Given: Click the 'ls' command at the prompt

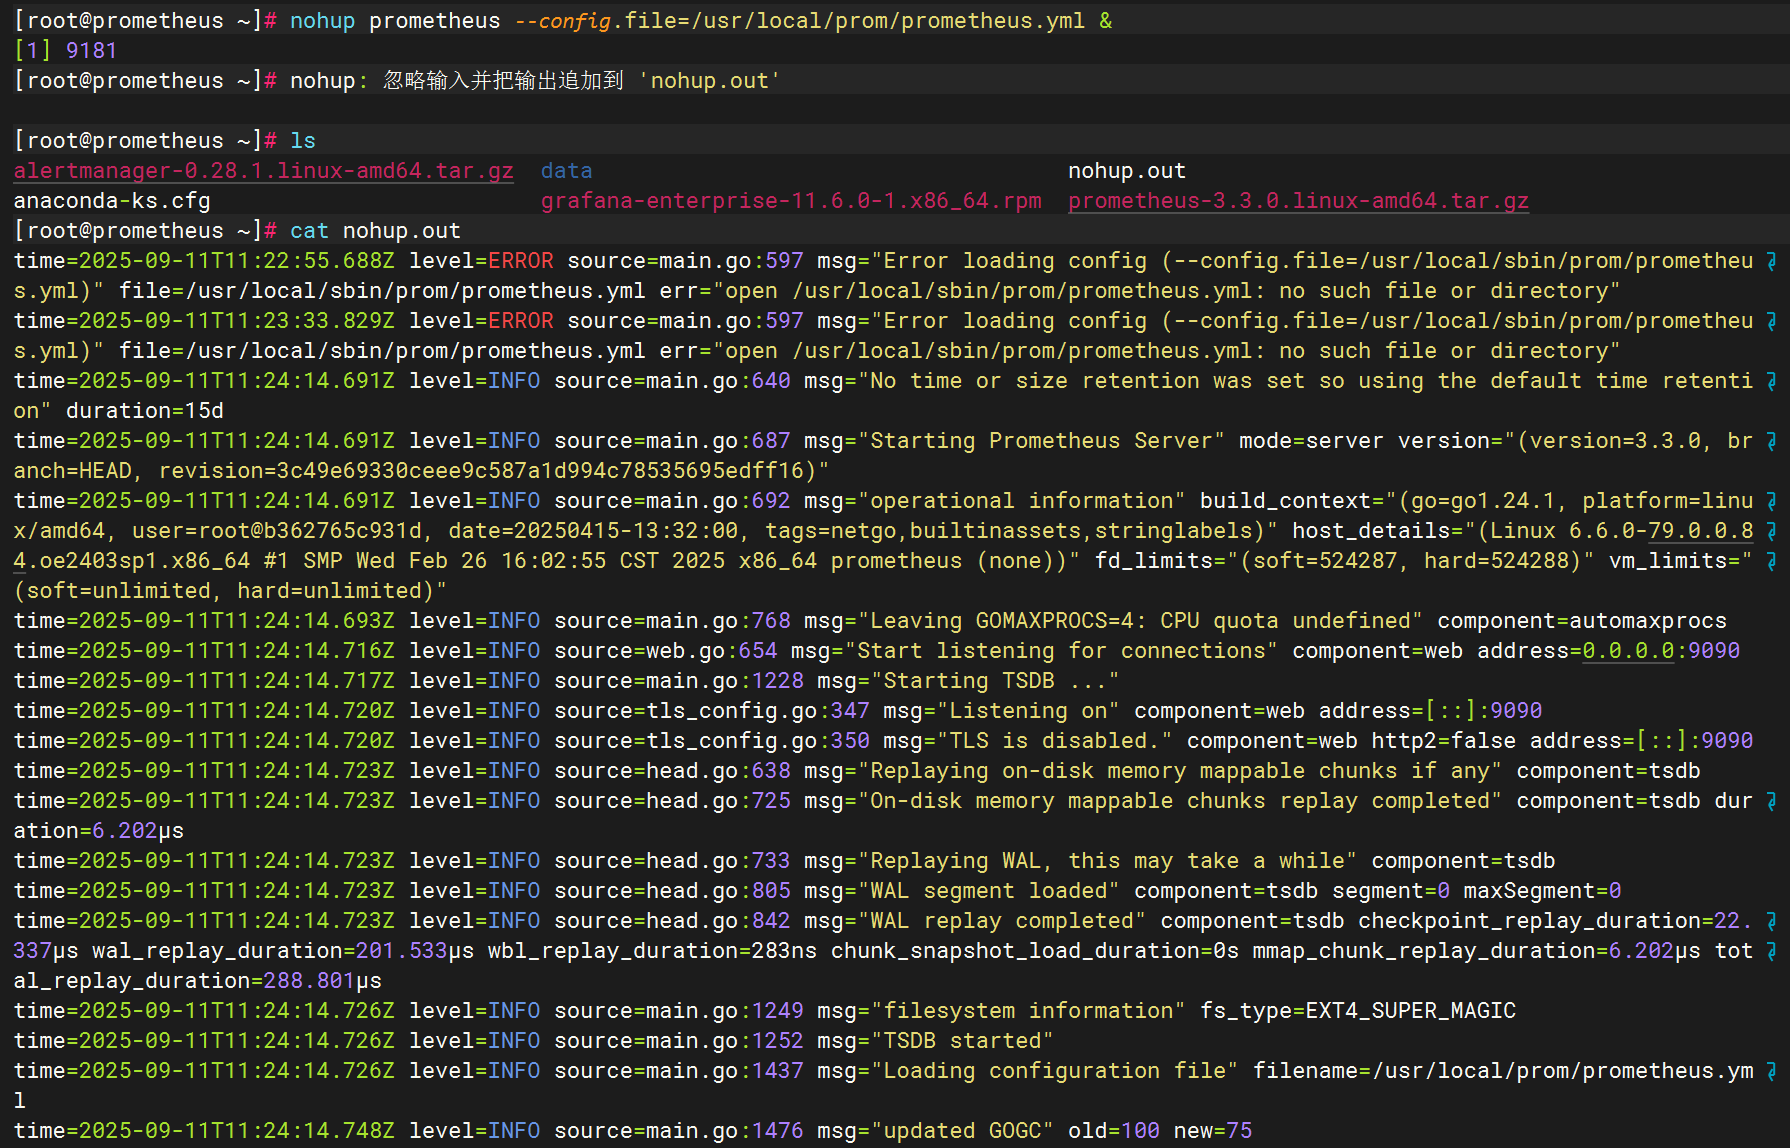Looking at the screenshot, I should pos(303,141).
